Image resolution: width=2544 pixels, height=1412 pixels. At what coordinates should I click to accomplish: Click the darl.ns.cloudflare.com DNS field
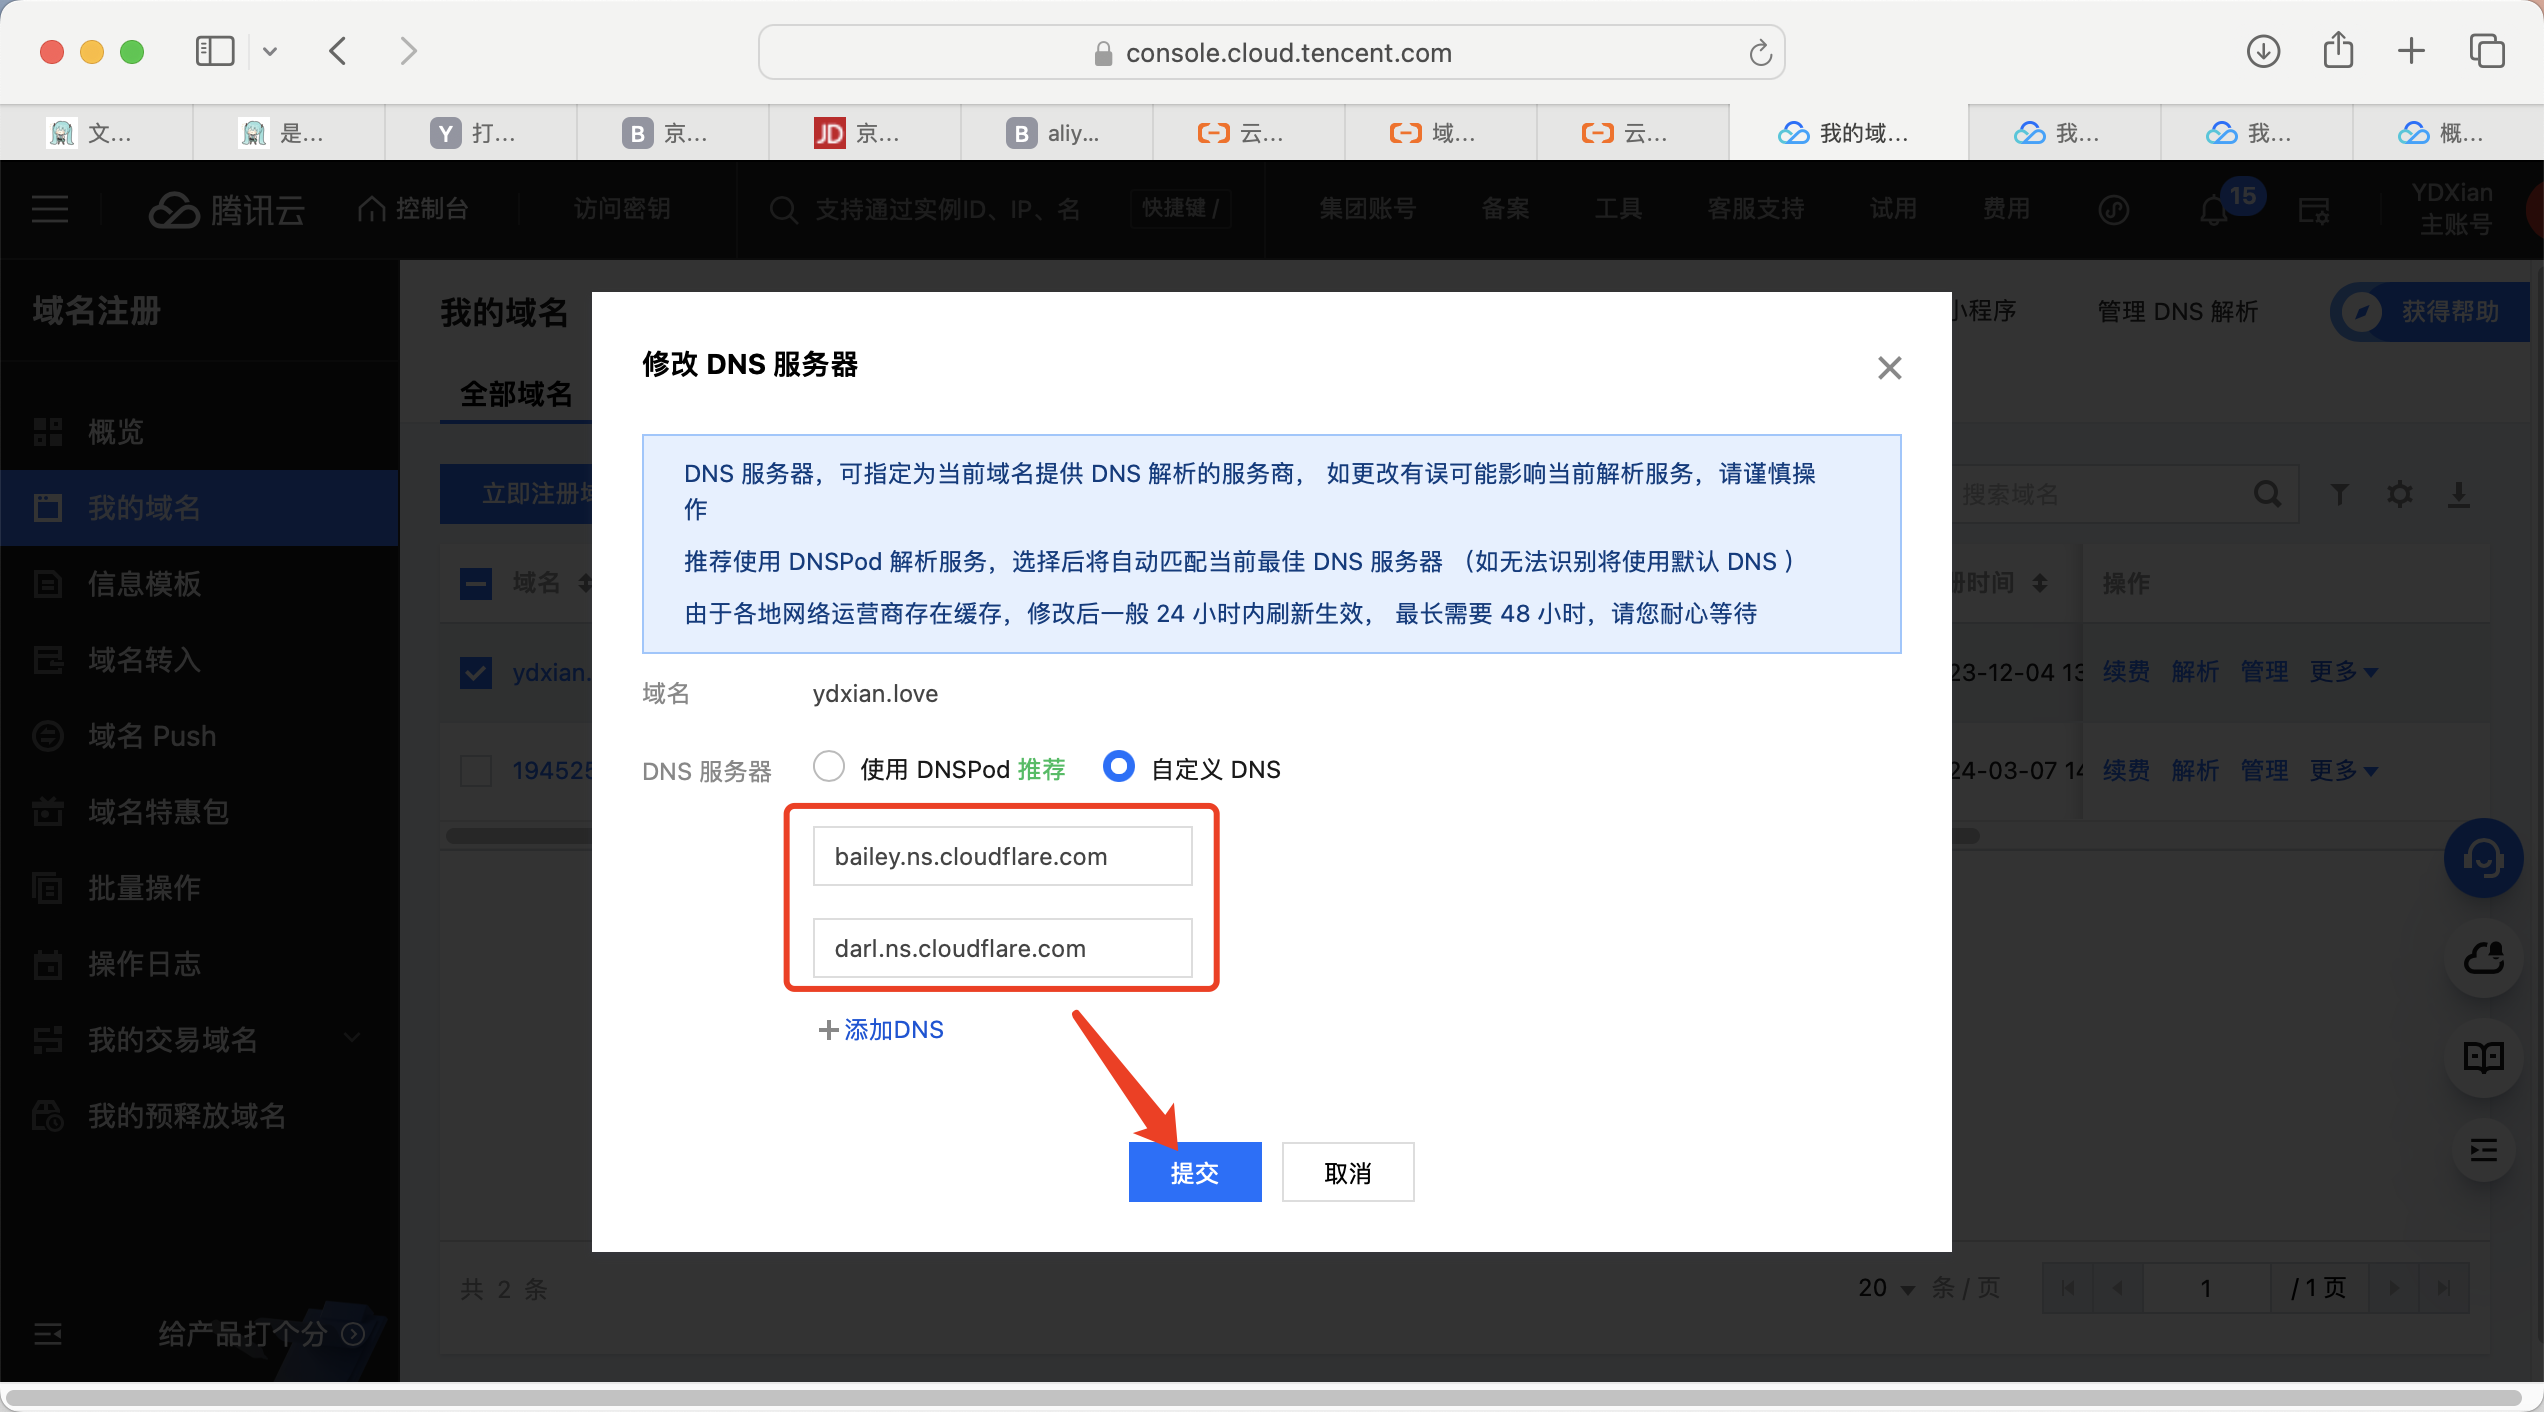click(1002, 948)
